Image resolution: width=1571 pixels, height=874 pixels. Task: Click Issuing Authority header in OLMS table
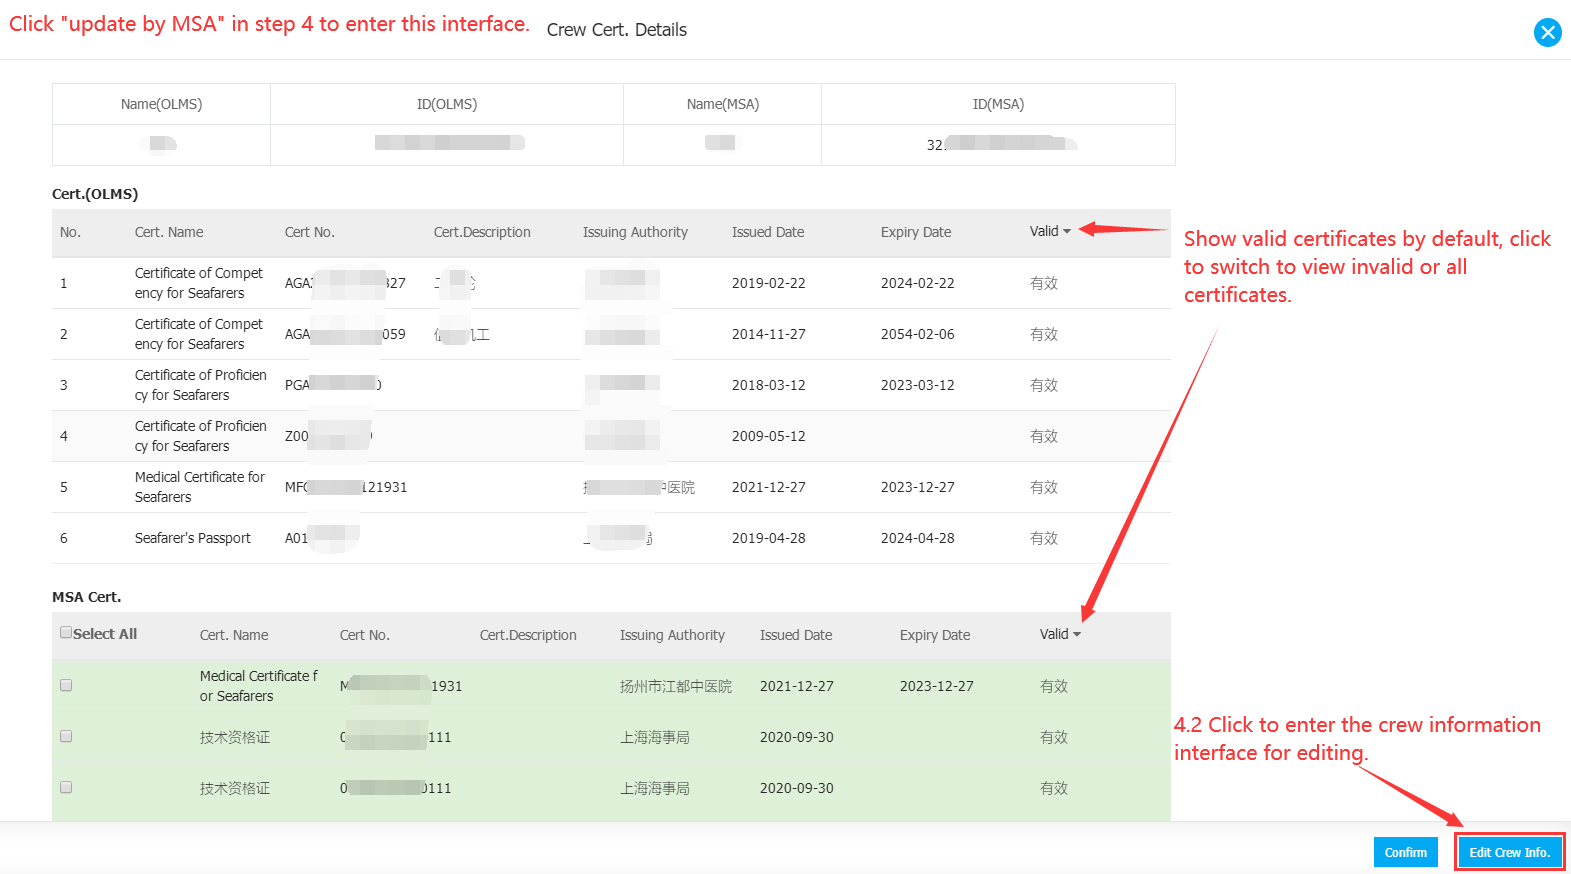click(635, 232)
